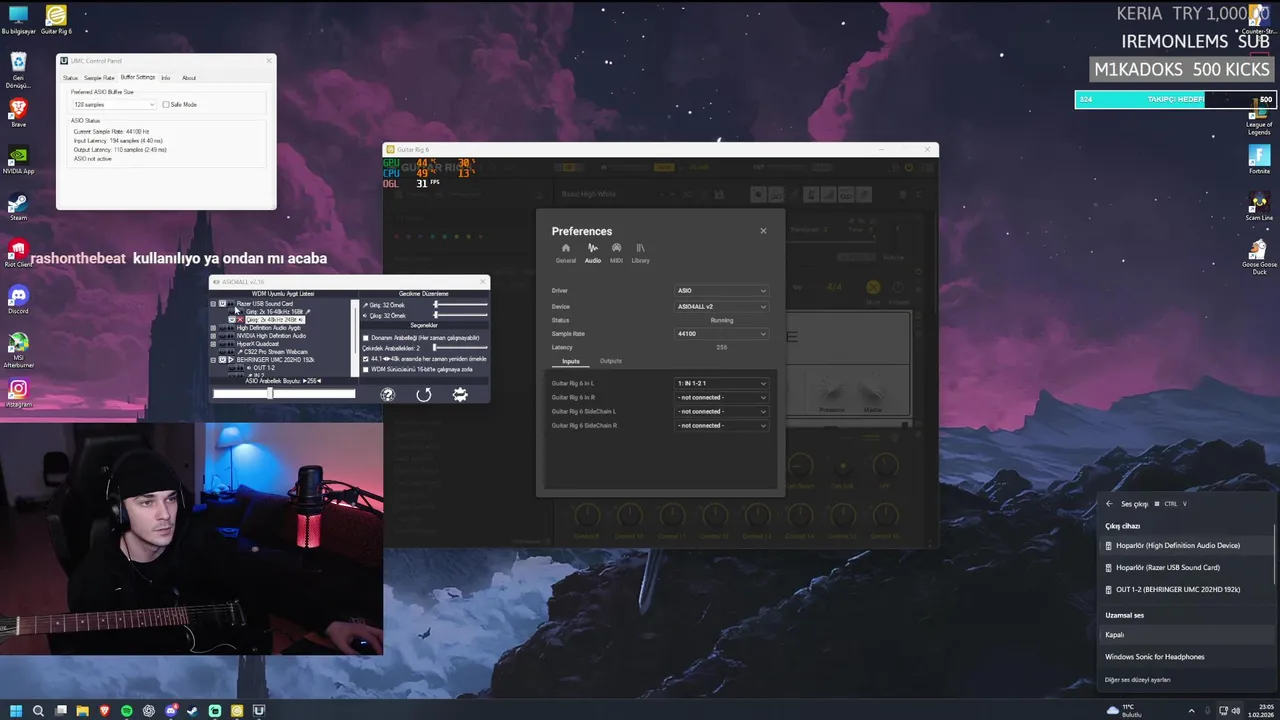Click ASIO4ALL help question mark icon

tap(387, 394)
